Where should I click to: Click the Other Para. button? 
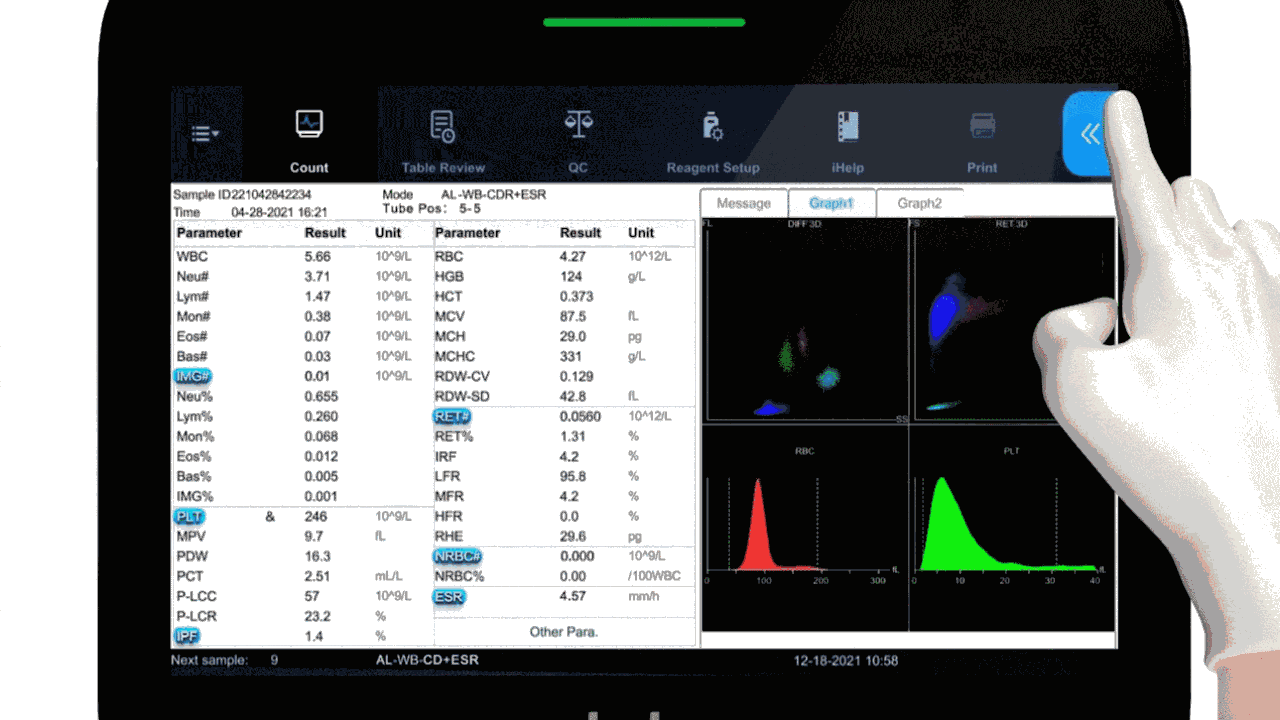(x=565, y=632)
